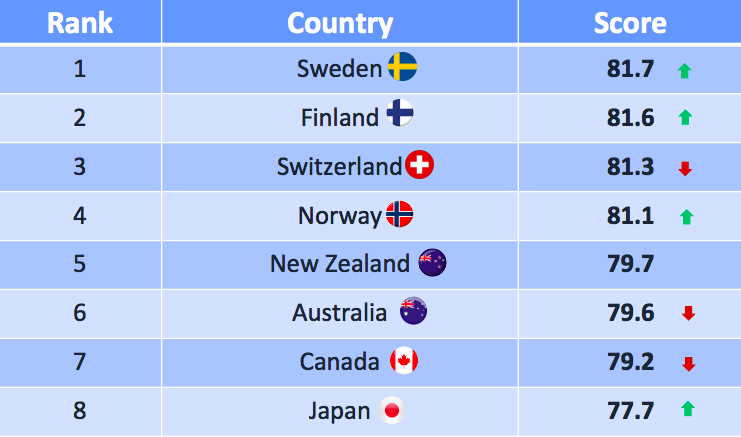Select rank number 8 cell
Image resolution: width=741 pixels, height=437 pixels.
click(80, 411)
